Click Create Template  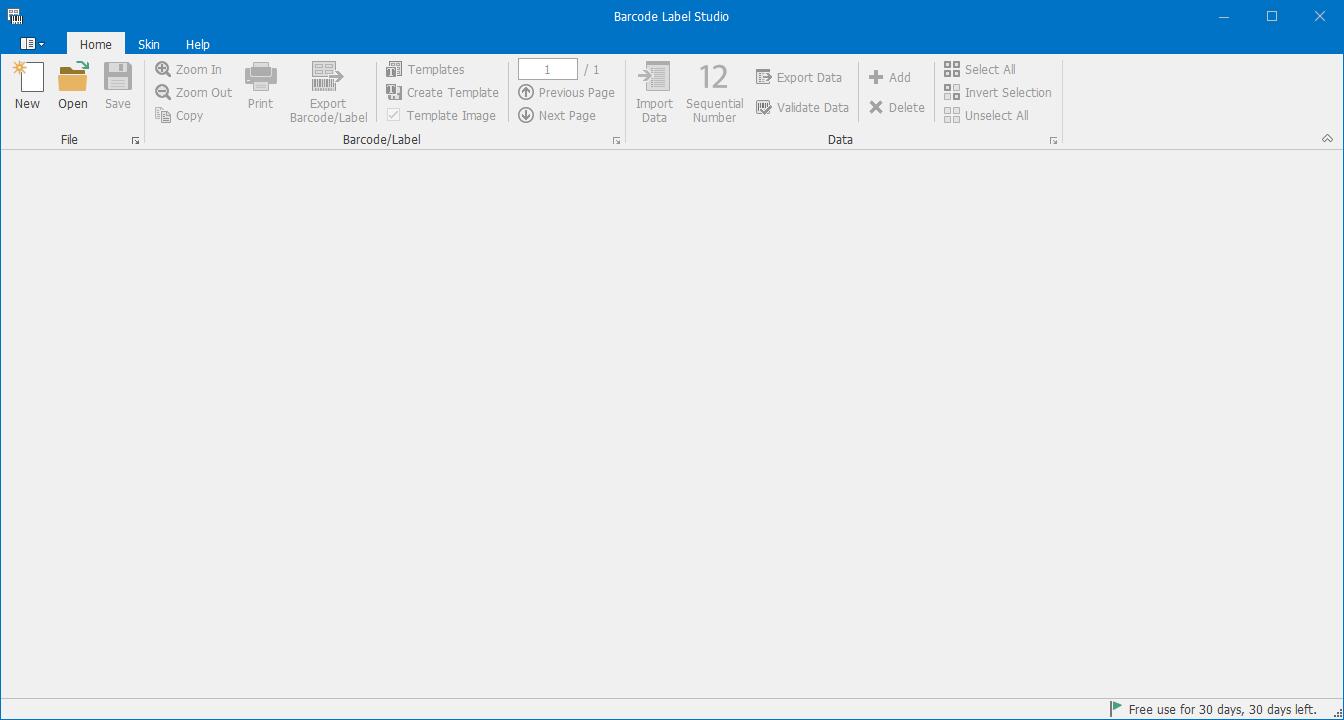coord(443,92)
